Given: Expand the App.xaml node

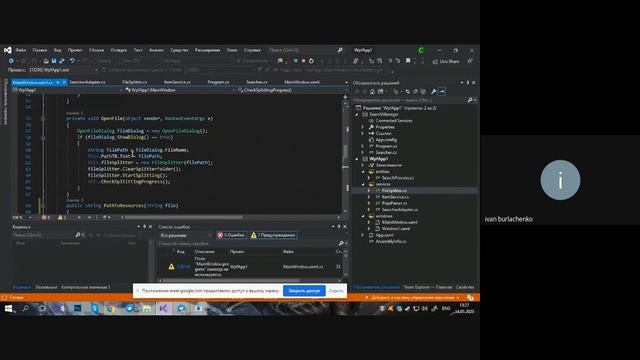Looking at the screenshot, I should (x=362, y=235).
